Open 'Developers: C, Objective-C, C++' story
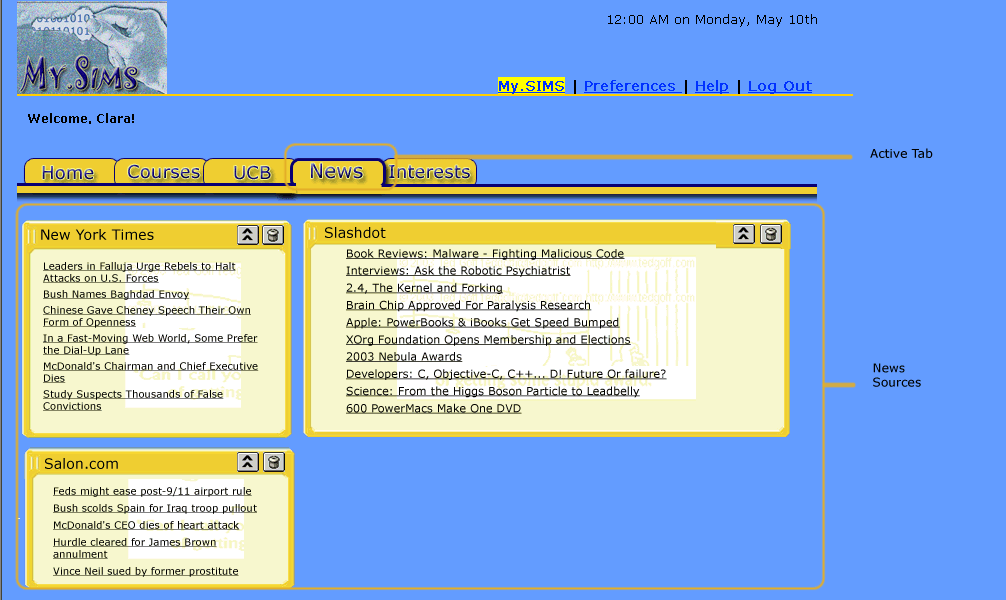 click(x=506, y=374)
